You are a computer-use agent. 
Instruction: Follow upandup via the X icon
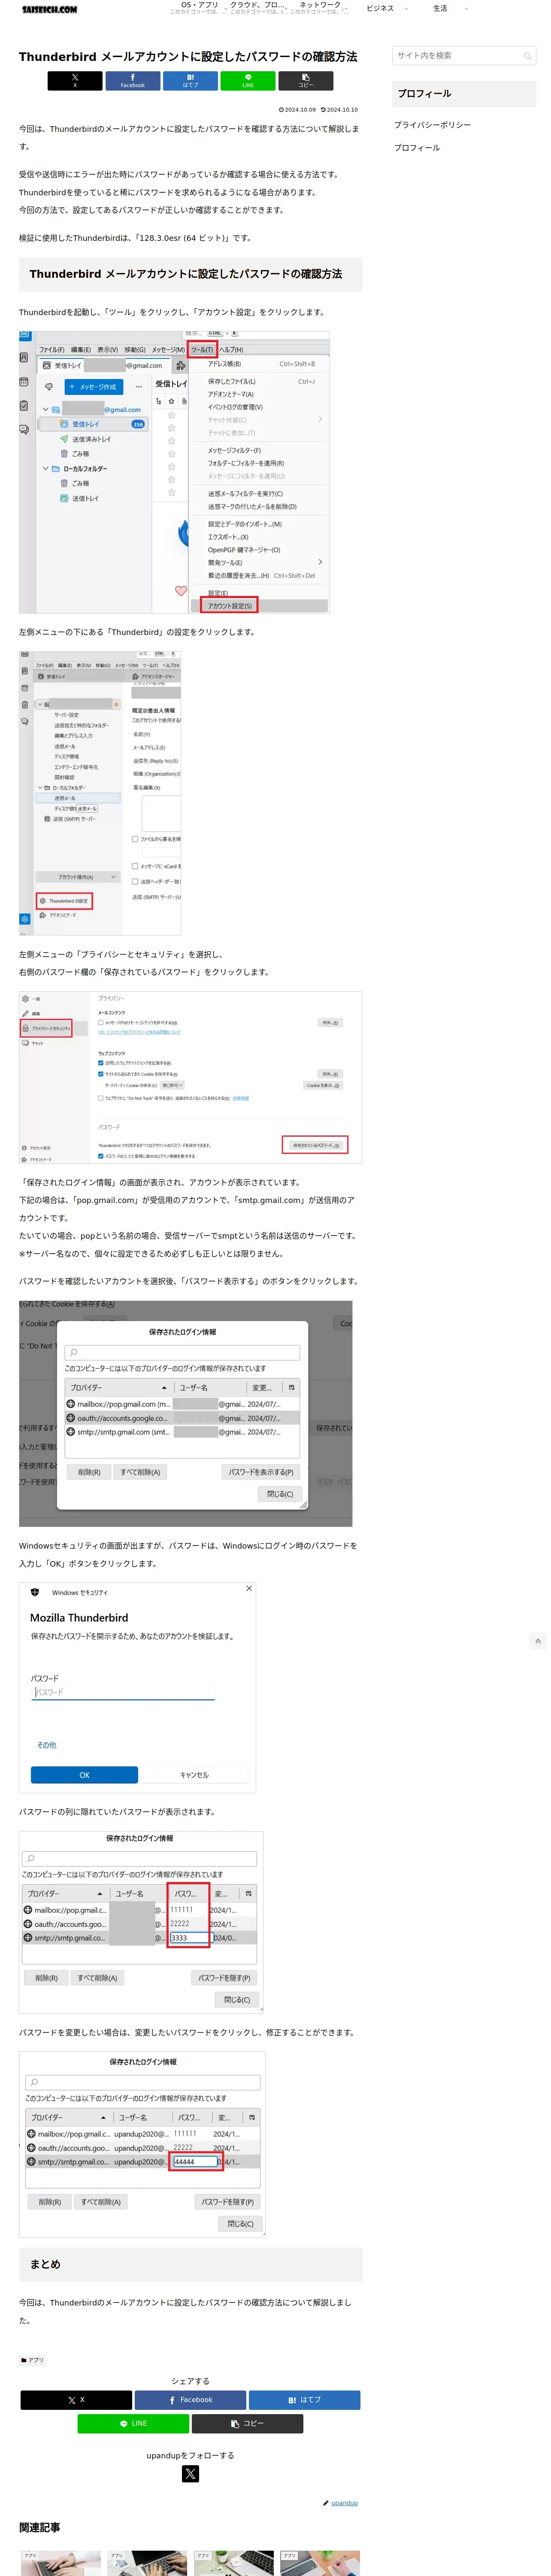pos(190,2473)
